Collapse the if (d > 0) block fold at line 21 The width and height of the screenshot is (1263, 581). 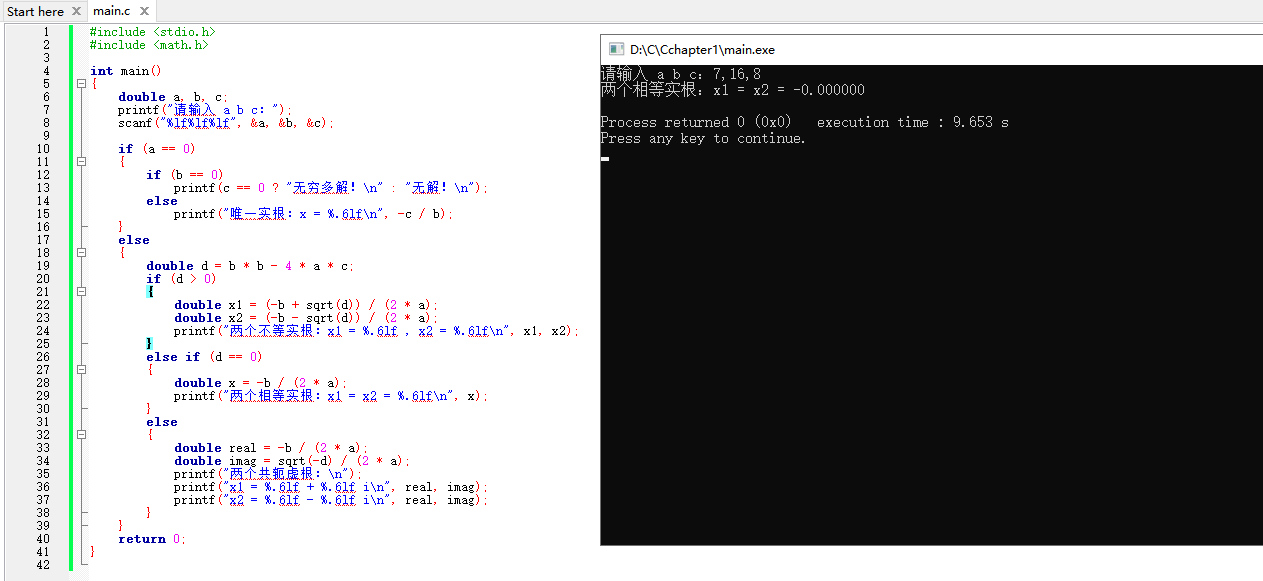[81, 292]
